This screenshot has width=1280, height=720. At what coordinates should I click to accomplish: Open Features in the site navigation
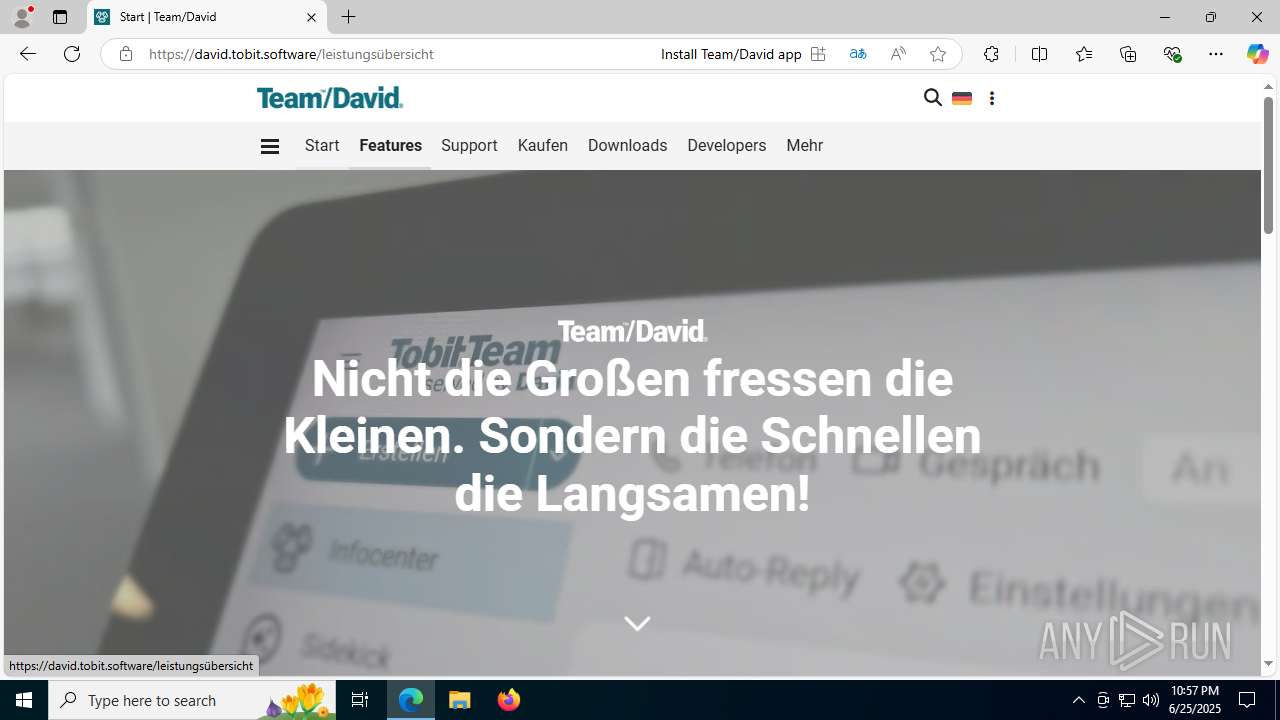(390, 146)
